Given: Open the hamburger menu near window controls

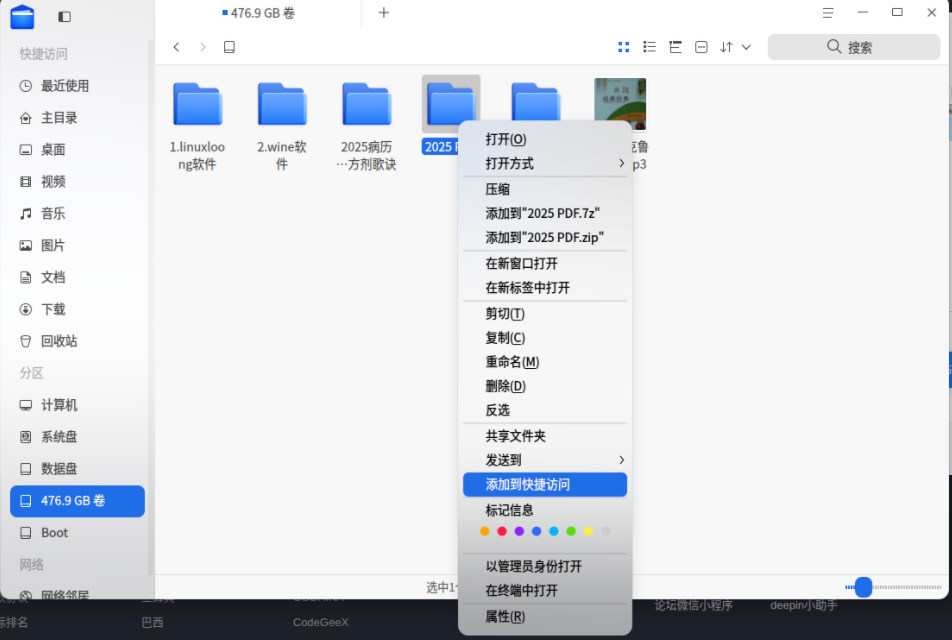Looking at the screenshot, I should point(827,13).
